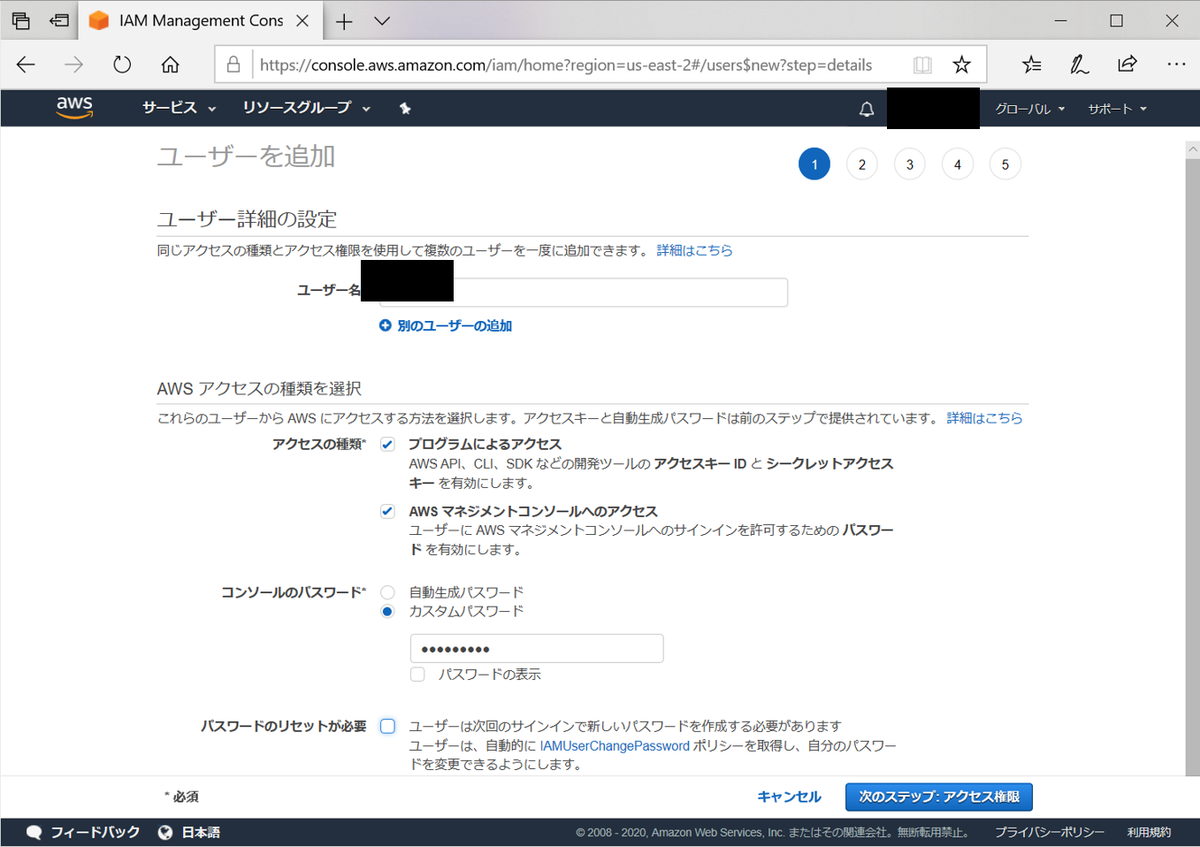Open the pin shortcuts icon in the navbar

coord(405,108)
